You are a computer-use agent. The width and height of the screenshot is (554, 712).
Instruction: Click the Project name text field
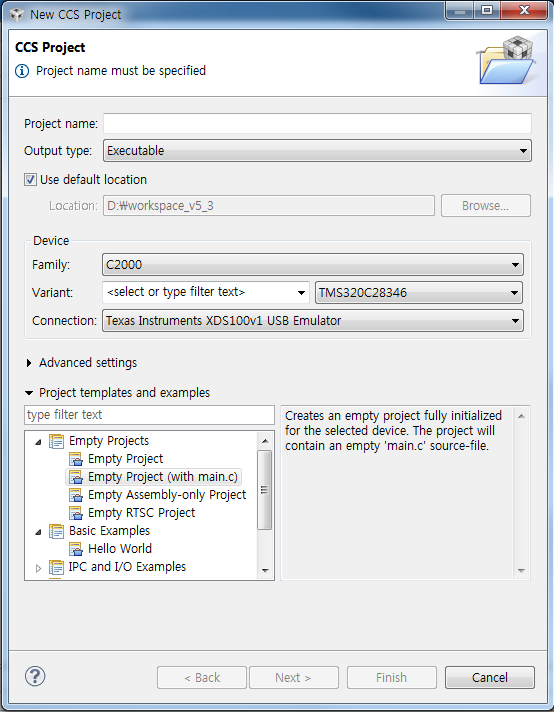point(317,124)
